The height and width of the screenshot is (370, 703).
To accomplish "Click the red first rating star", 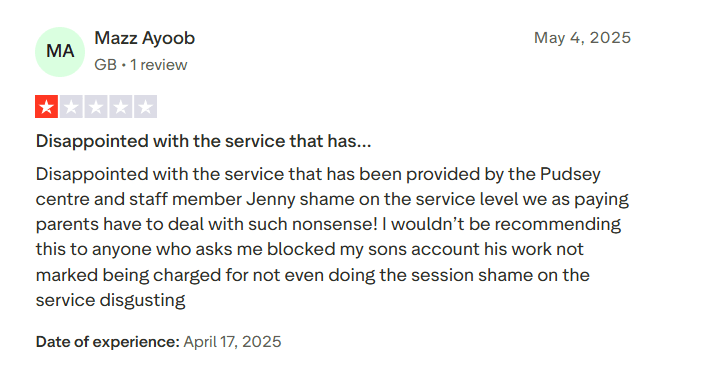I will (47, 107).
